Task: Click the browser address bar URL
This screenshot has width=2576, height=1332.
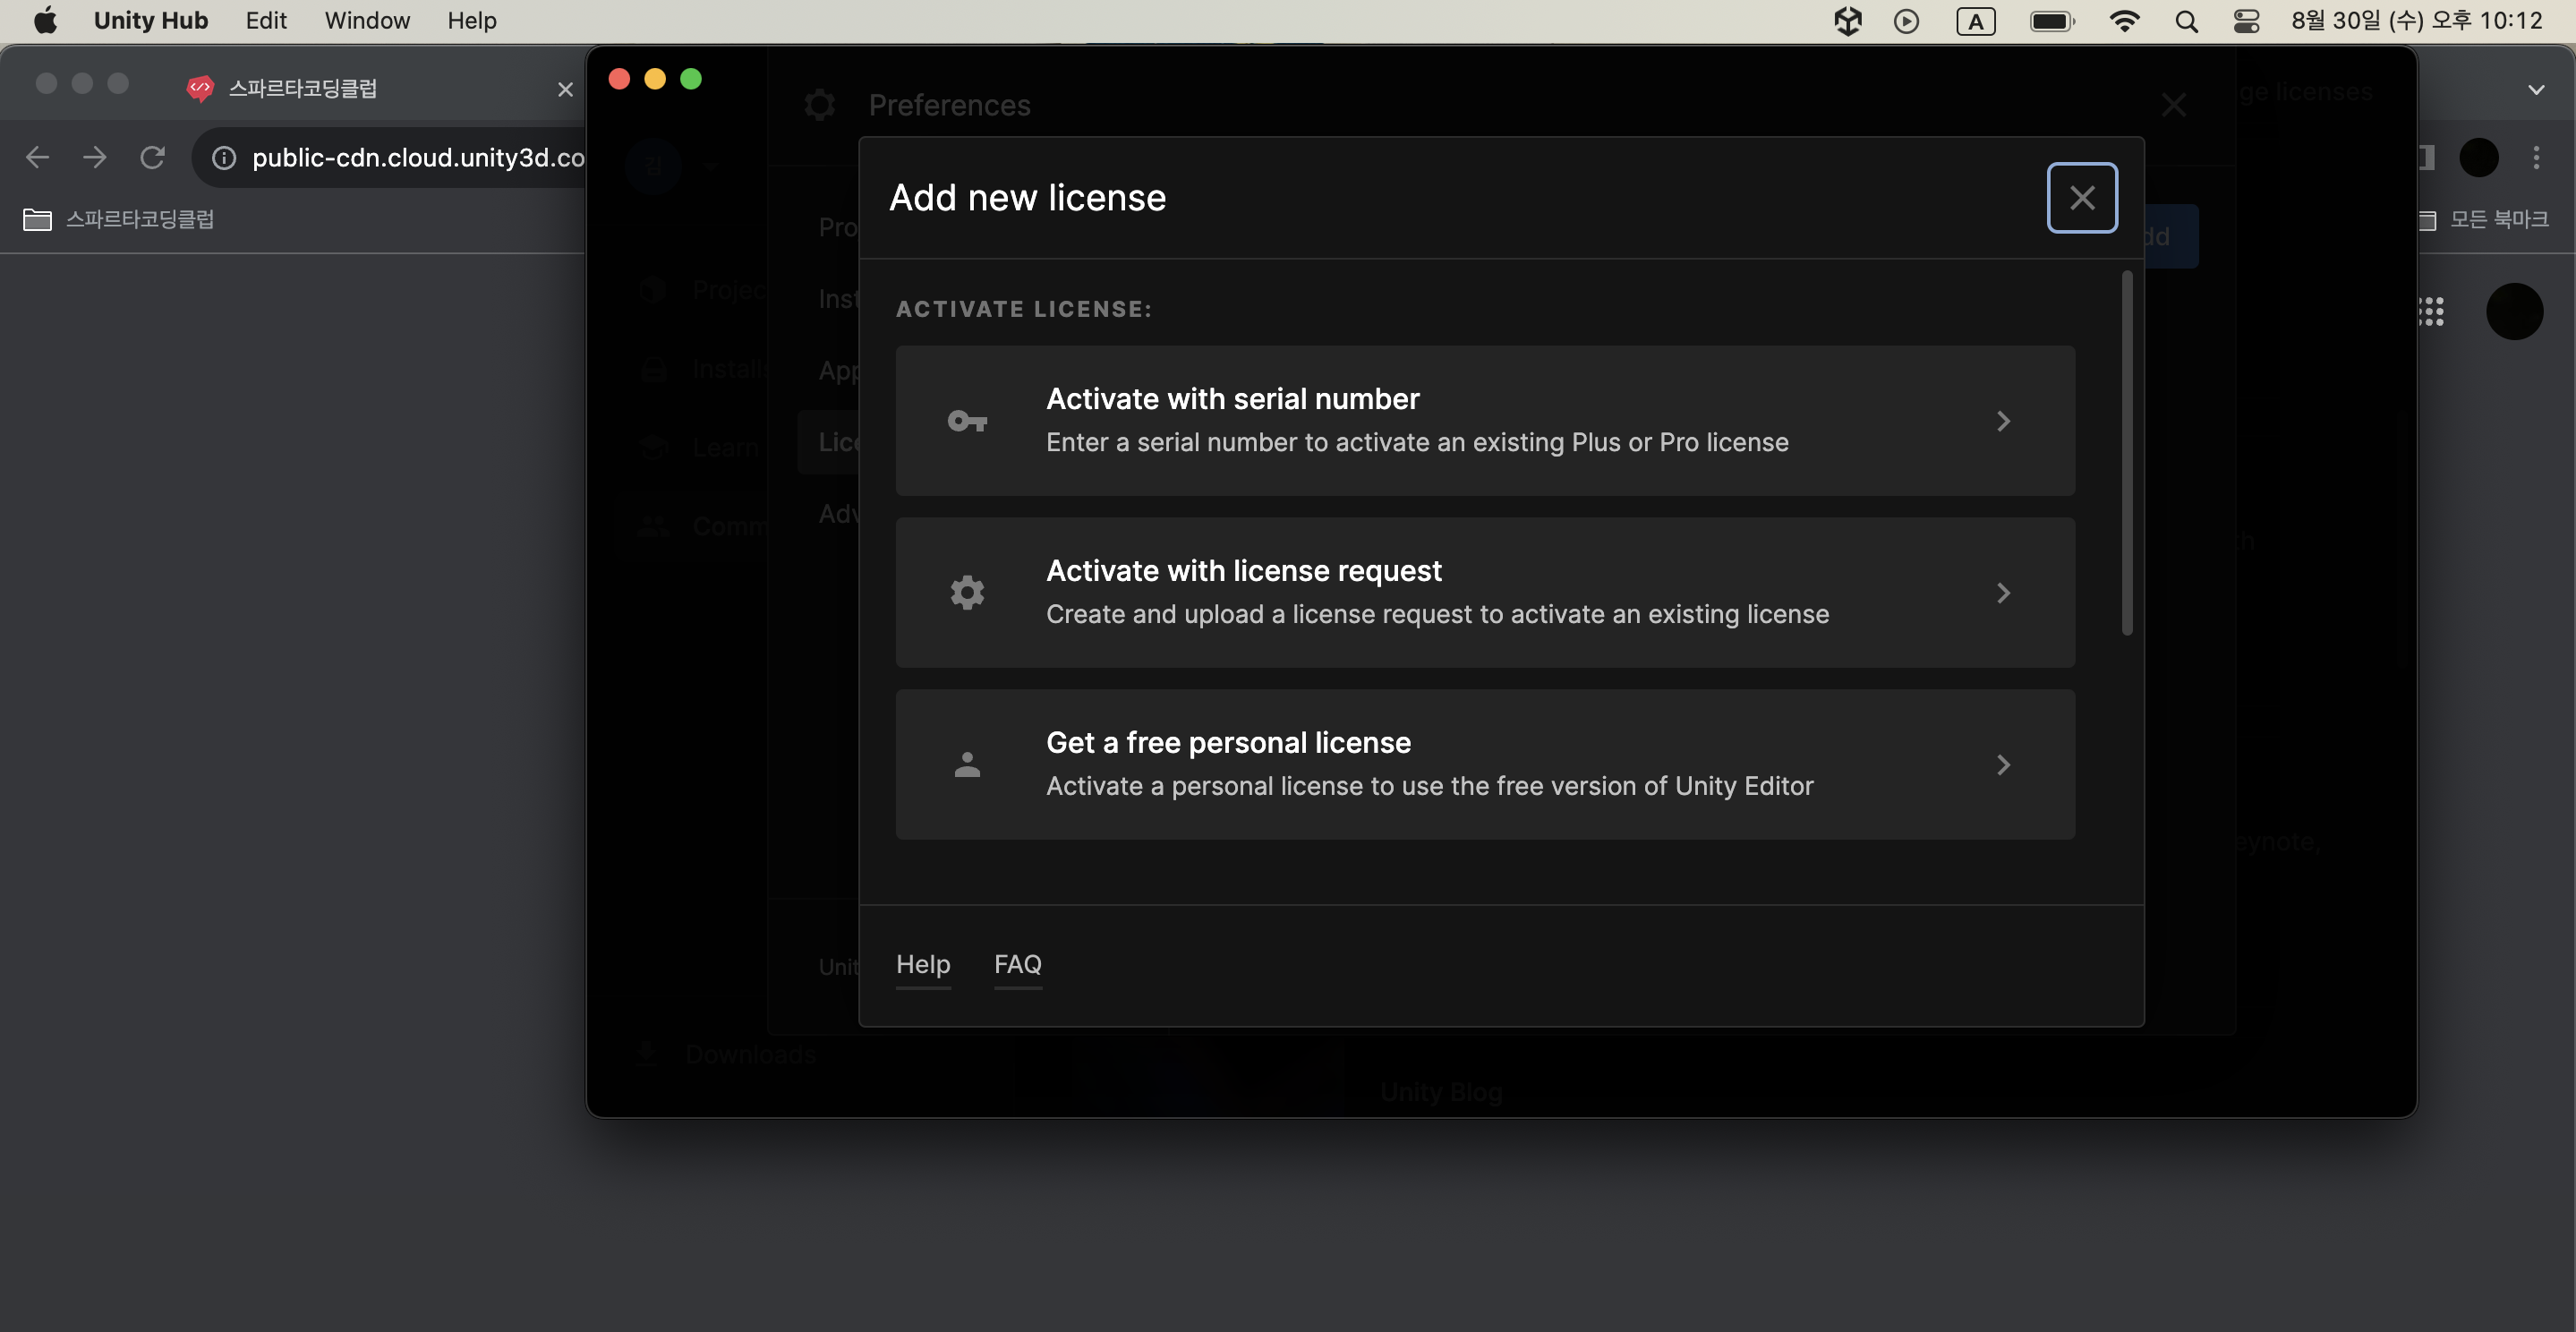Action: pyautogui.click(x=418, y=158)
